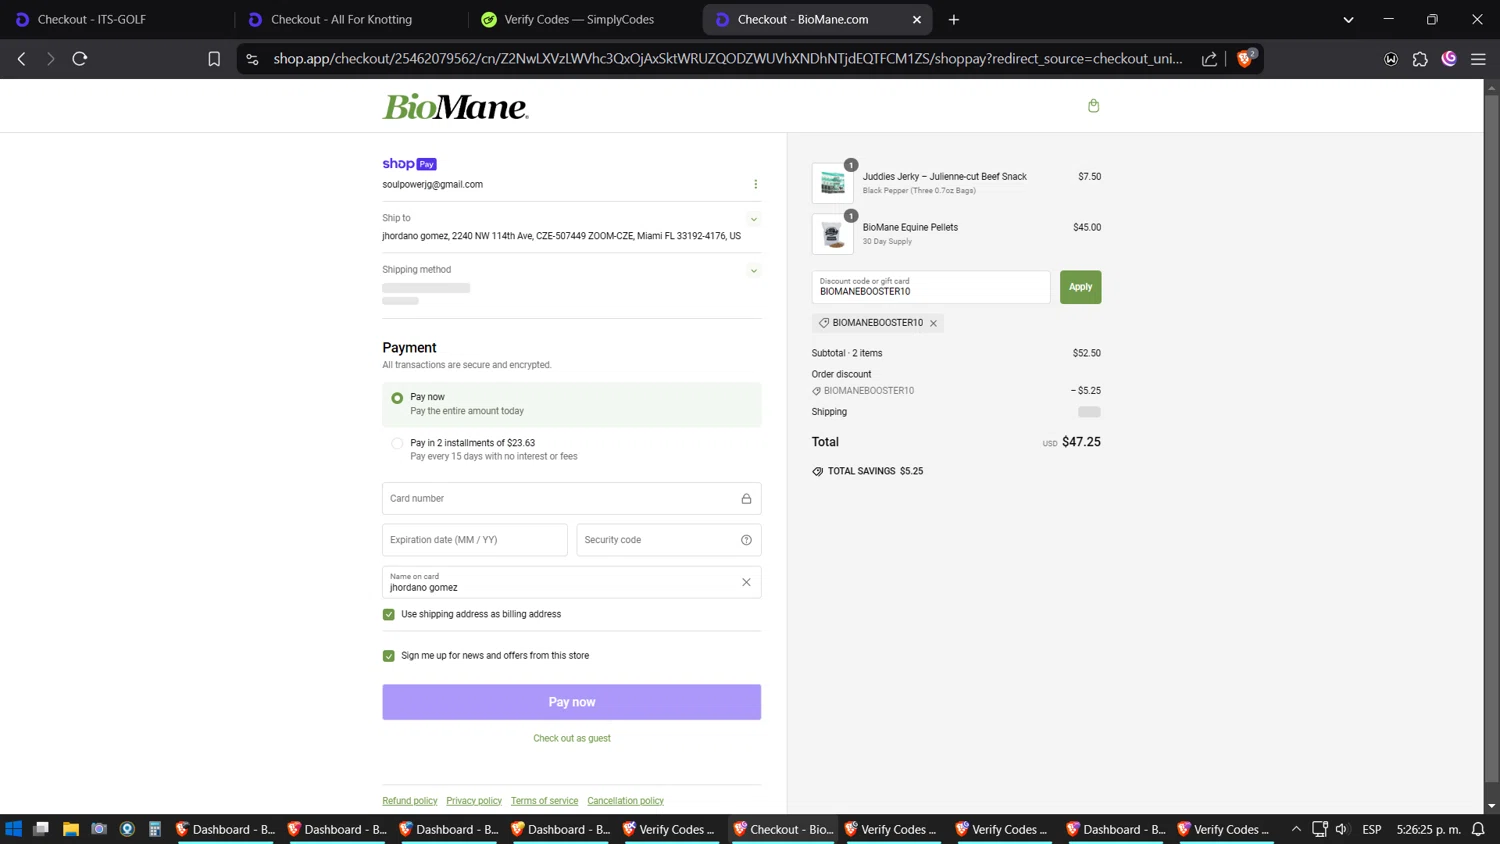This screenshot has height=844, width=1500.
Task: Focus the Card number field
Action: tap(571, 499)
